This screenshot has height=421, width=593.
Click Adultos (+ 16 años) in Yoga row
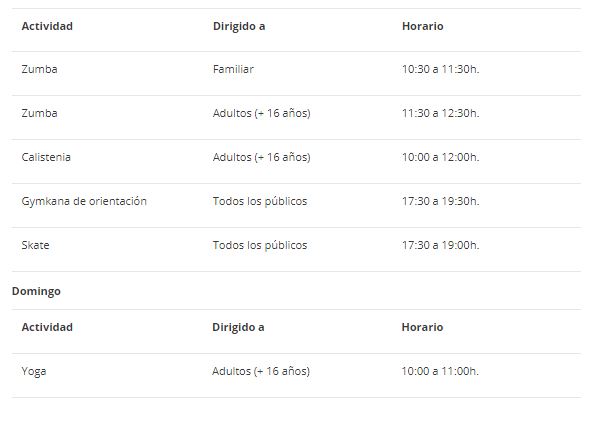tap(261, 371)
